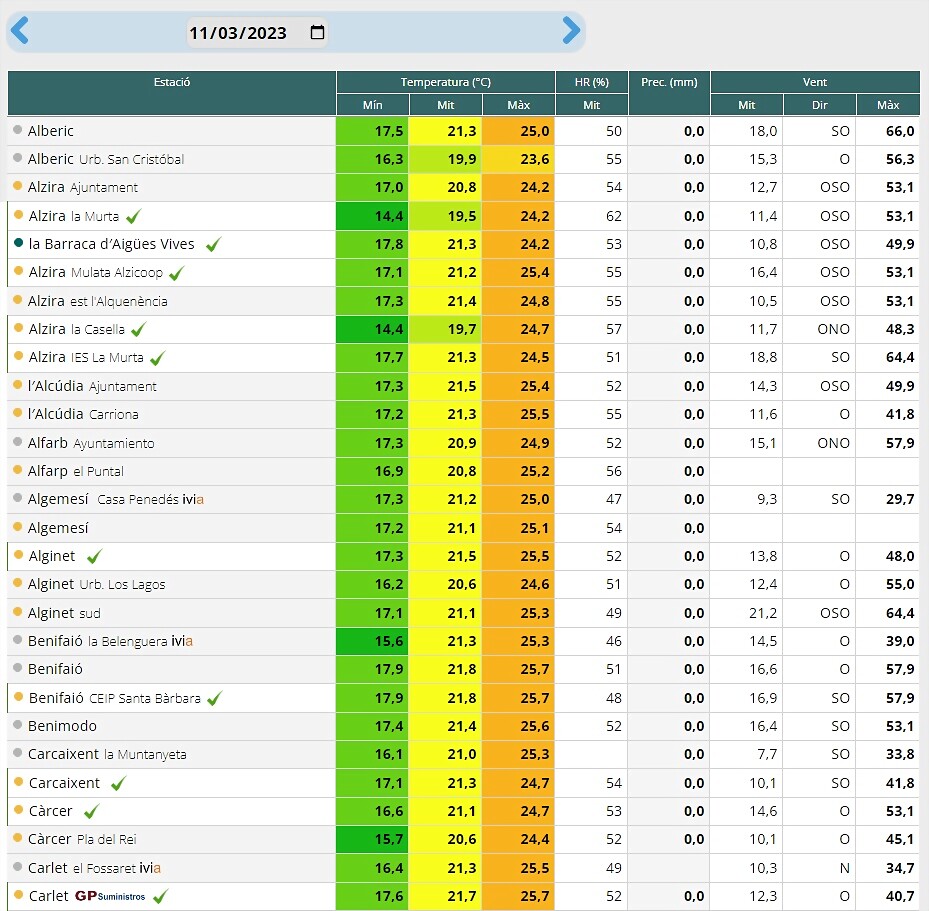Viewport: 929px width, 911px height.
Task: Click Càrcer Pla del Rei min cell 15,7
Action: [x=373, y=839]
